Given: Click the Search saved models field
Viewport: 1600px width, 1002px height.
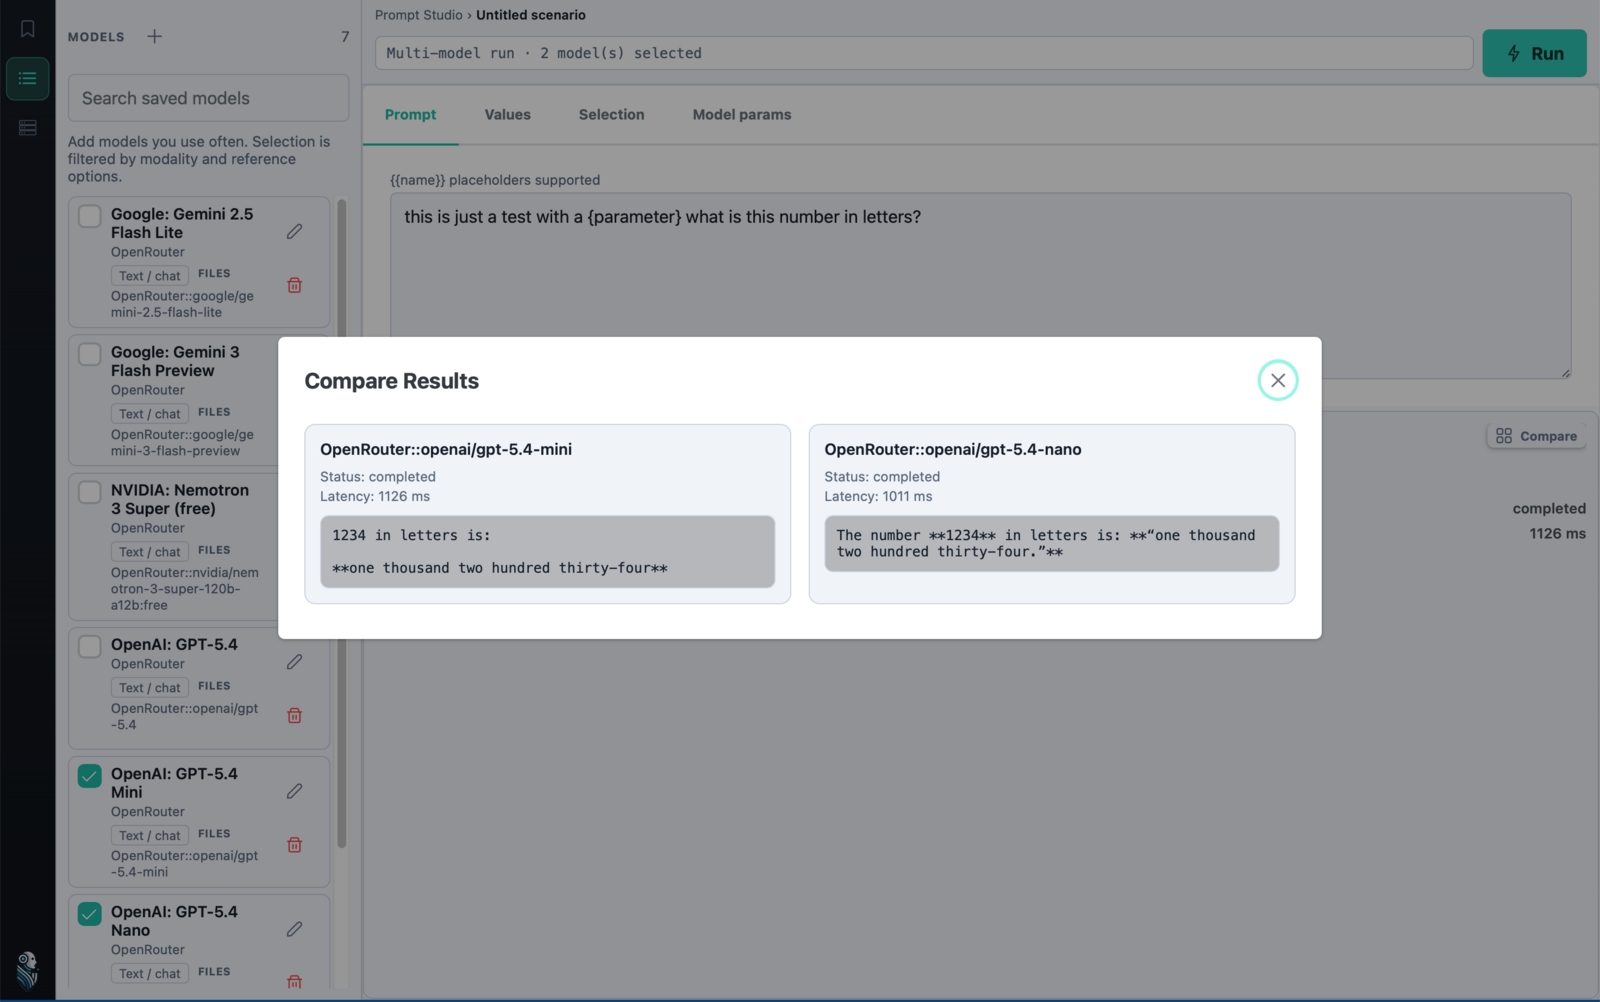Looking at the screenshot, I should 208,98.
